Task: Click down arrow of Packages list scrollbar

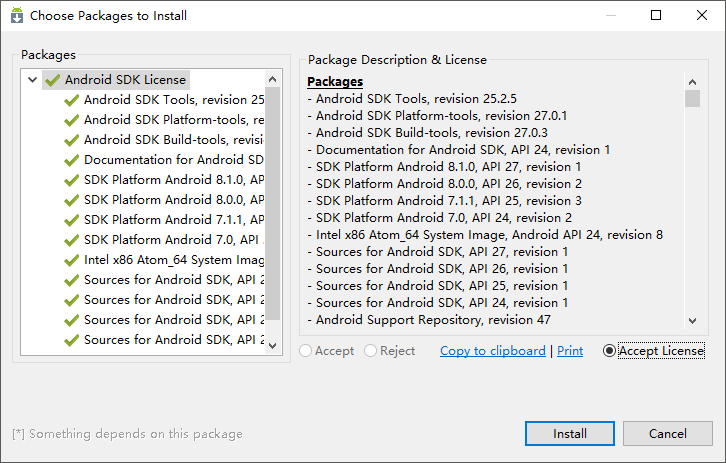Action: 273,346
